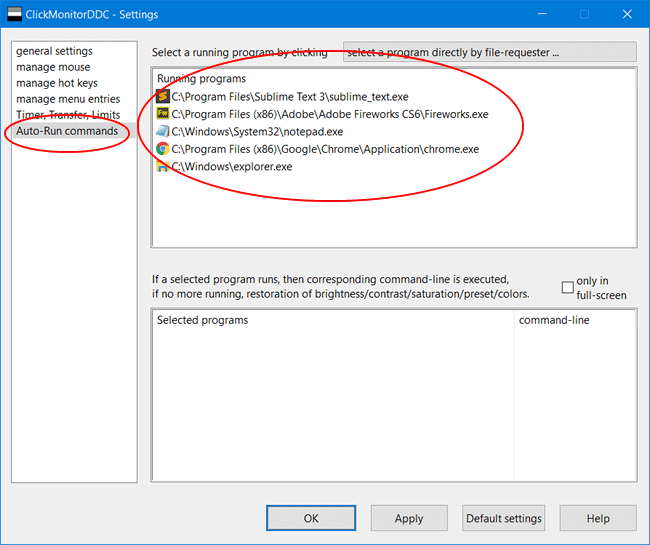Open general settings section

click(54, 51)
